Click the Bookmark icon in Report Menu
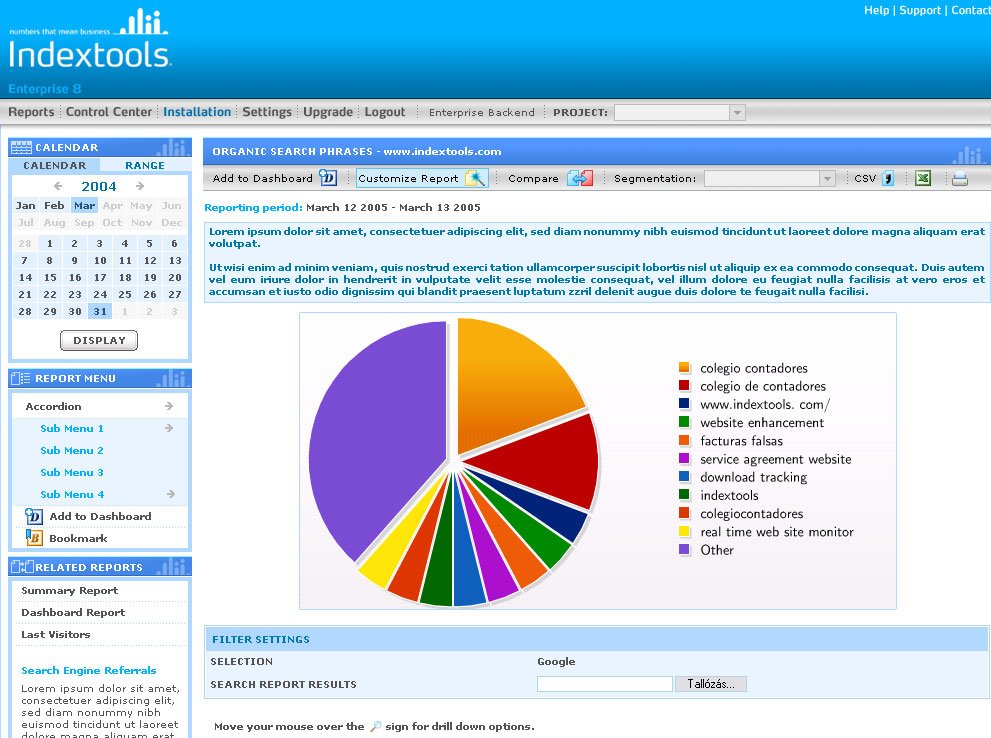Image resolution: width=991 pixels, height=738 pixels. pyautogui.click(x=33, y=538)
